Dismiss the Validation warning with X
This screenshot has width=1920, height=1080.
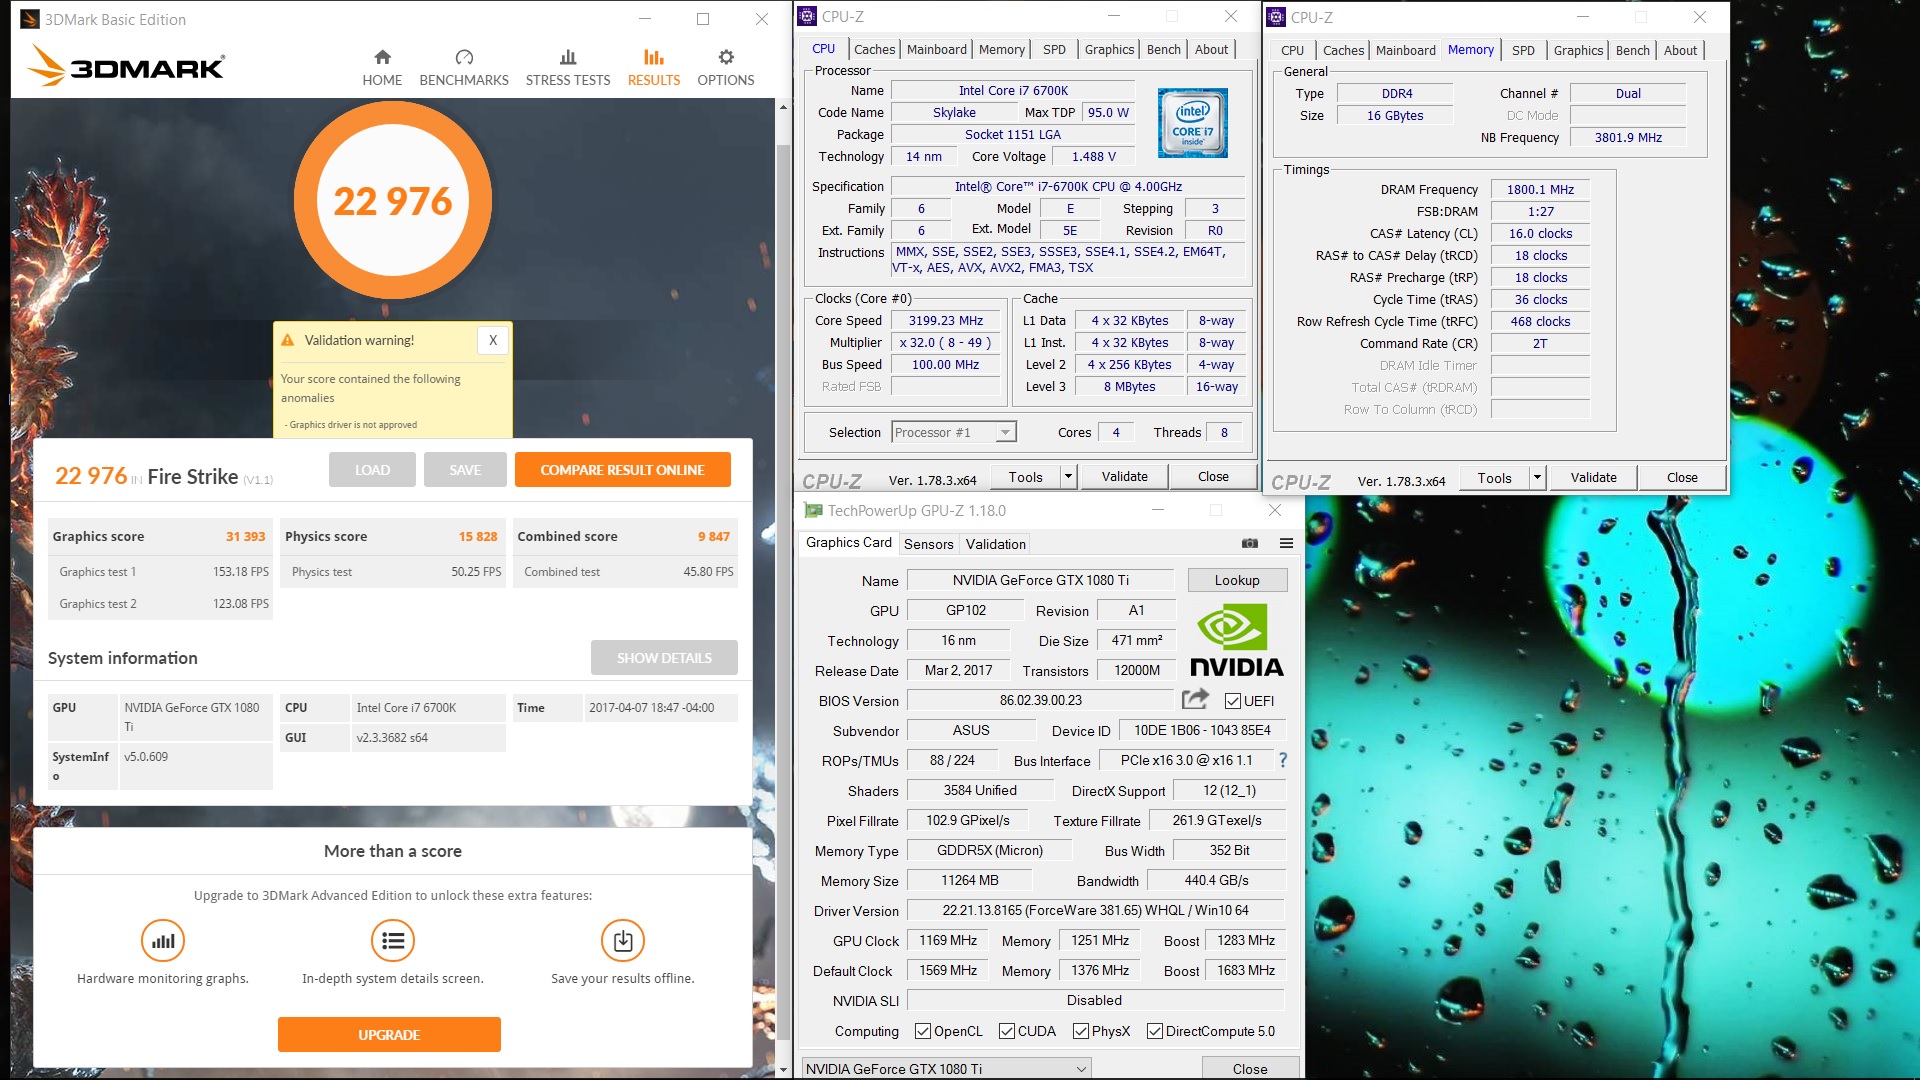[493, 340]
